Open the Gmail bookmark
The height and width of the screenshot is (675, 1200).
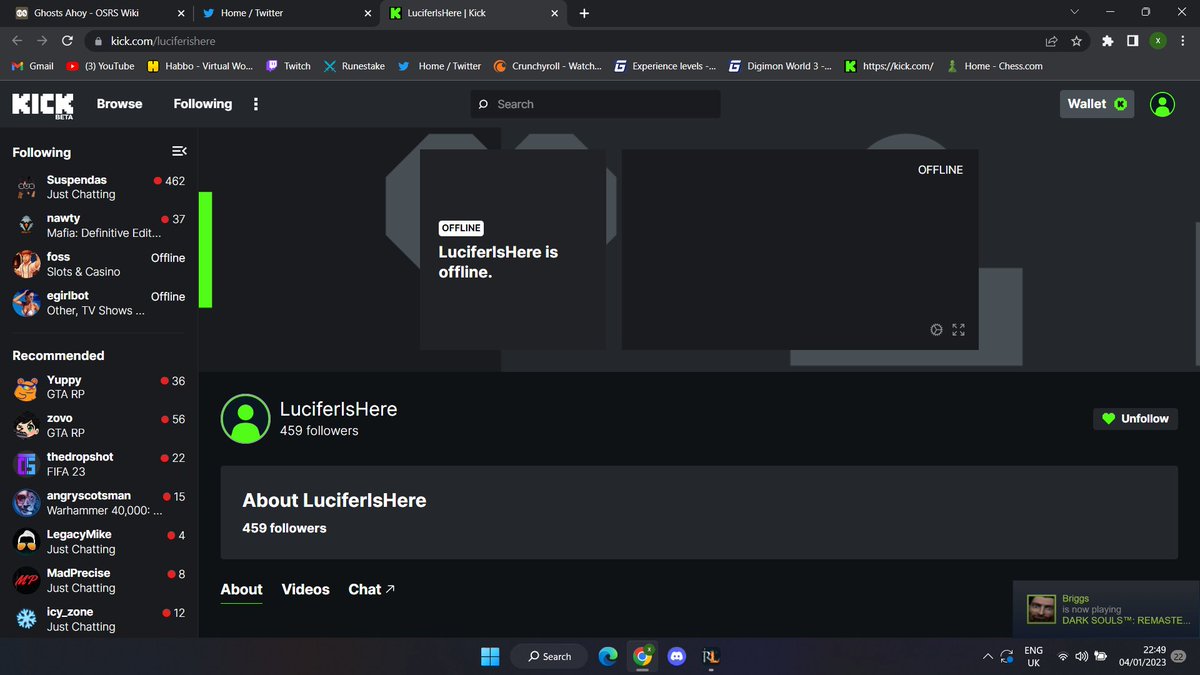click(32, 66)
